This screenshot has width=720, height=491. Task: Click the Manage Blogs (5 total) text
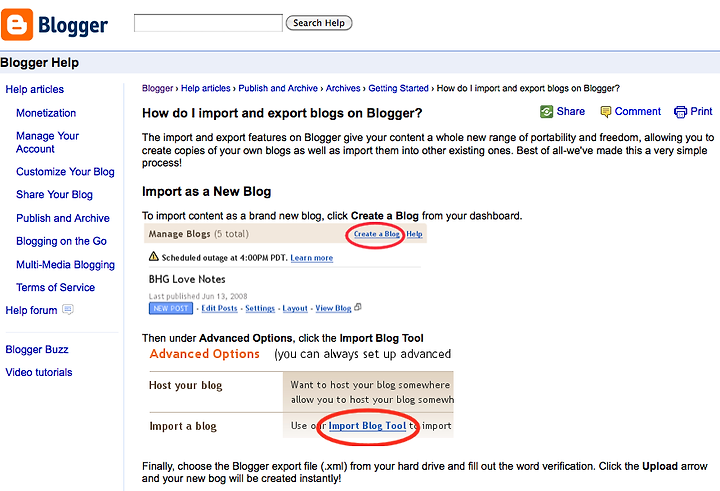click(198, 234)
